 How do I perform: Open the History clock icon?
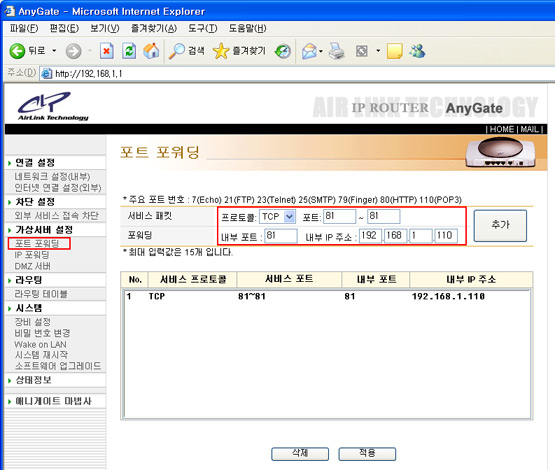click(x=283, y=51)
